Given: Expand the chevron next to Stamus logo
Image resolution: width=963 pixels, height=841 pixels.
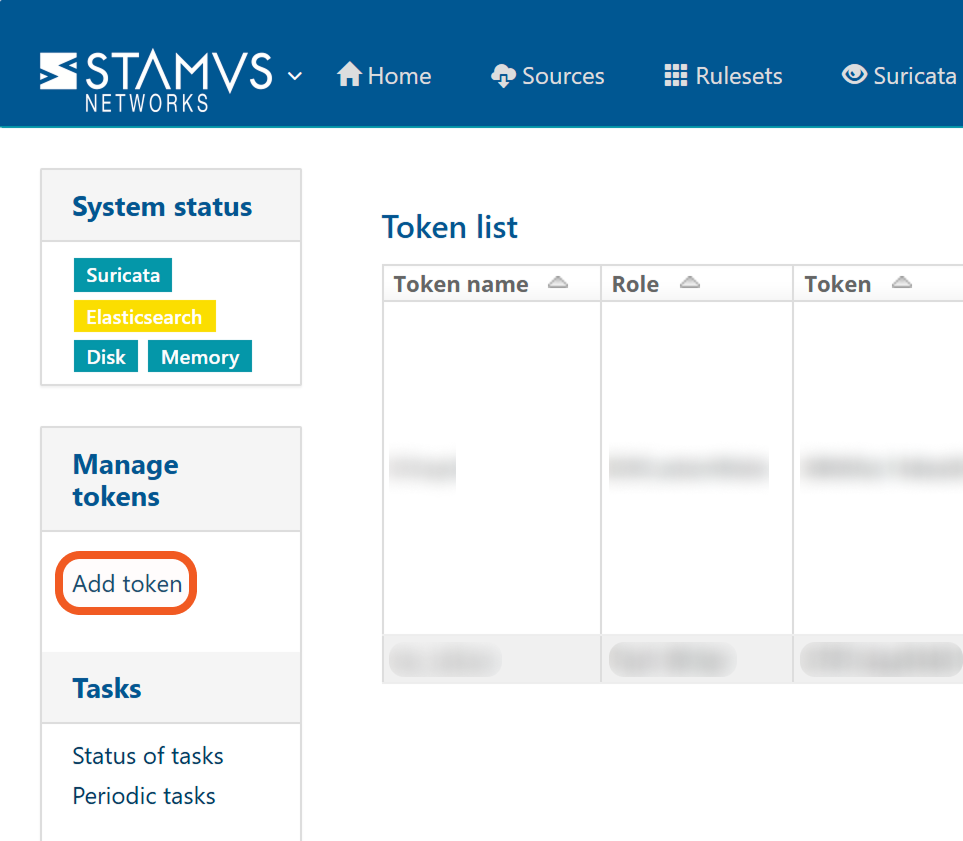Looking at the screenshot, I should [295, 76].
